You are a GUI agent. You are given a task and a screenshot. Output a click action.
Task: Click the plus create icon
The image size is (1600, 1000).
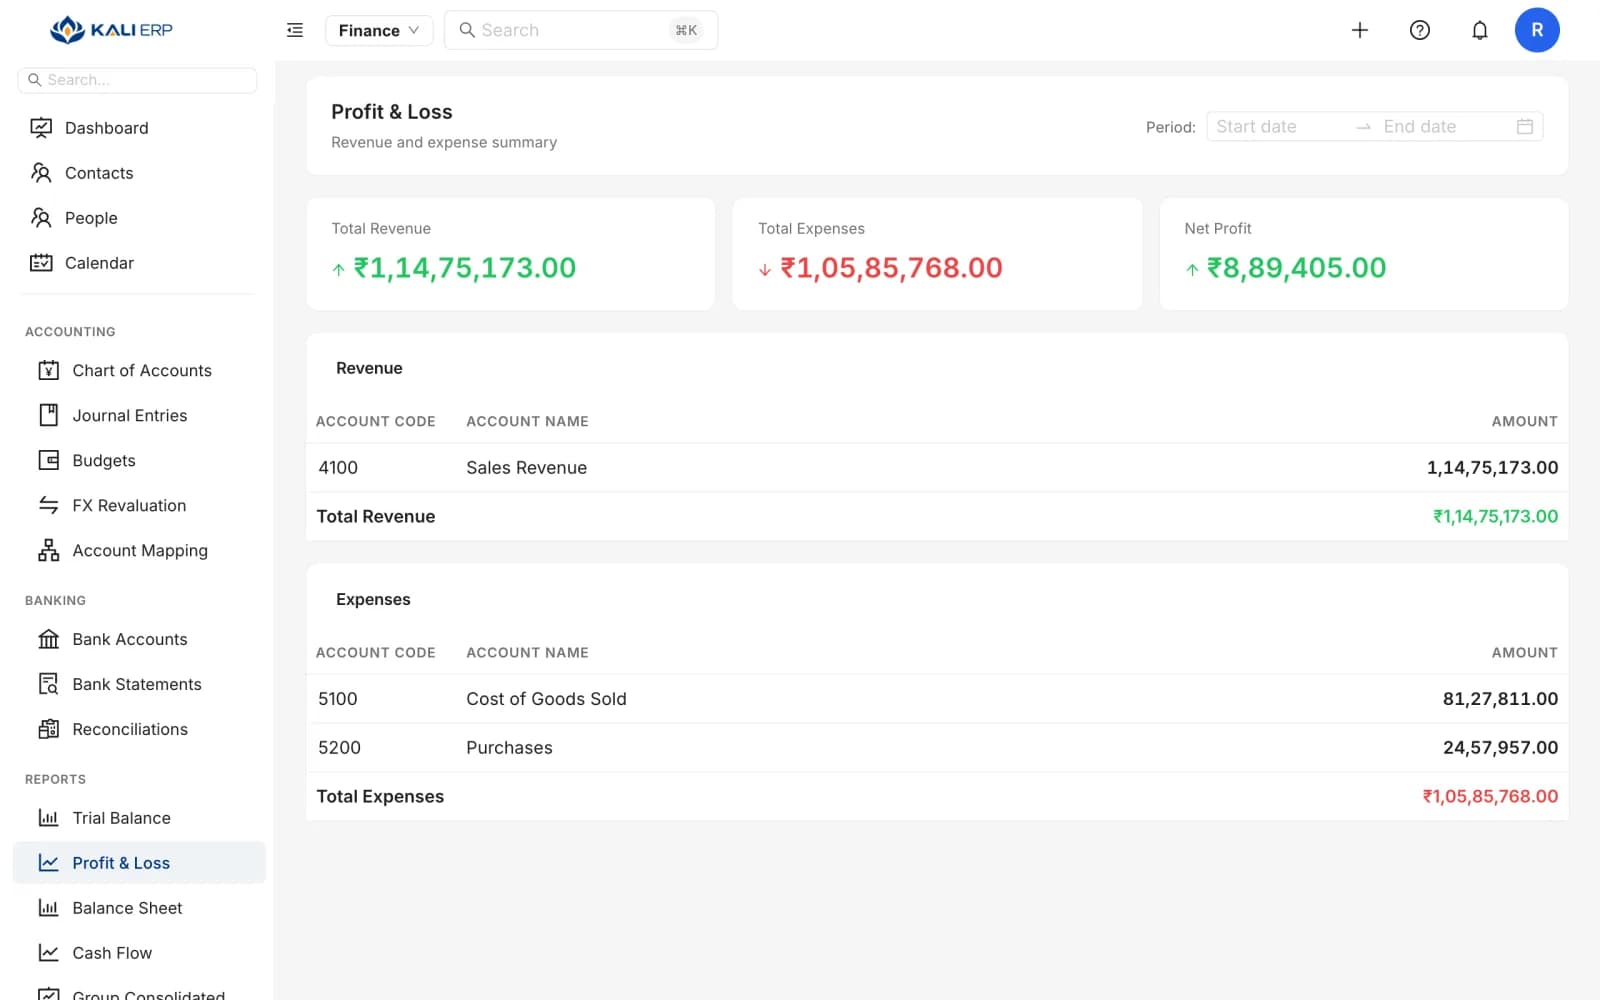(1360, 30)
